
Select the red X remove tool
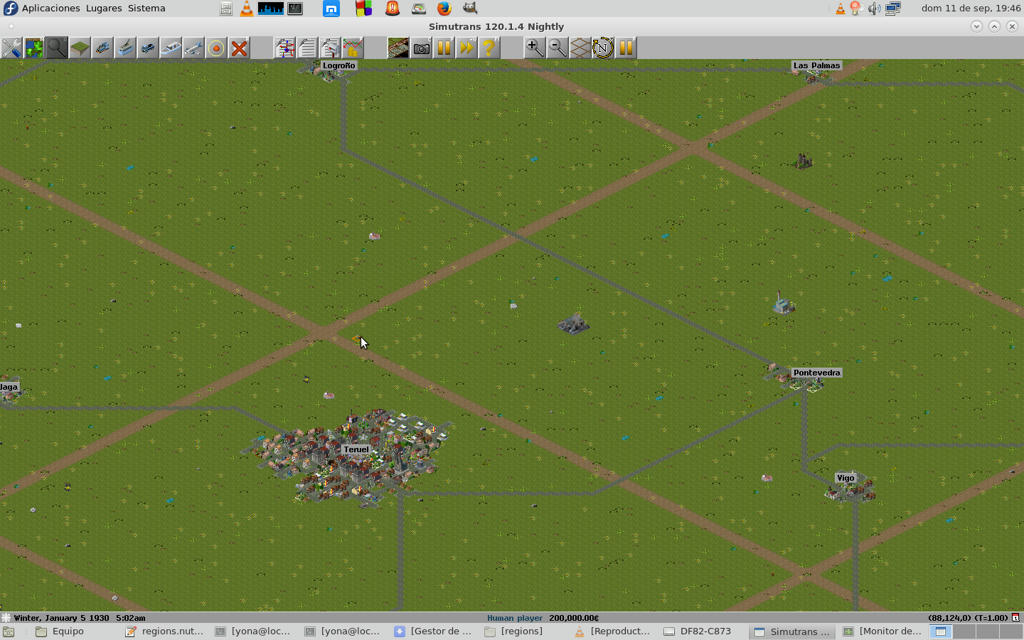coord(240,48)
